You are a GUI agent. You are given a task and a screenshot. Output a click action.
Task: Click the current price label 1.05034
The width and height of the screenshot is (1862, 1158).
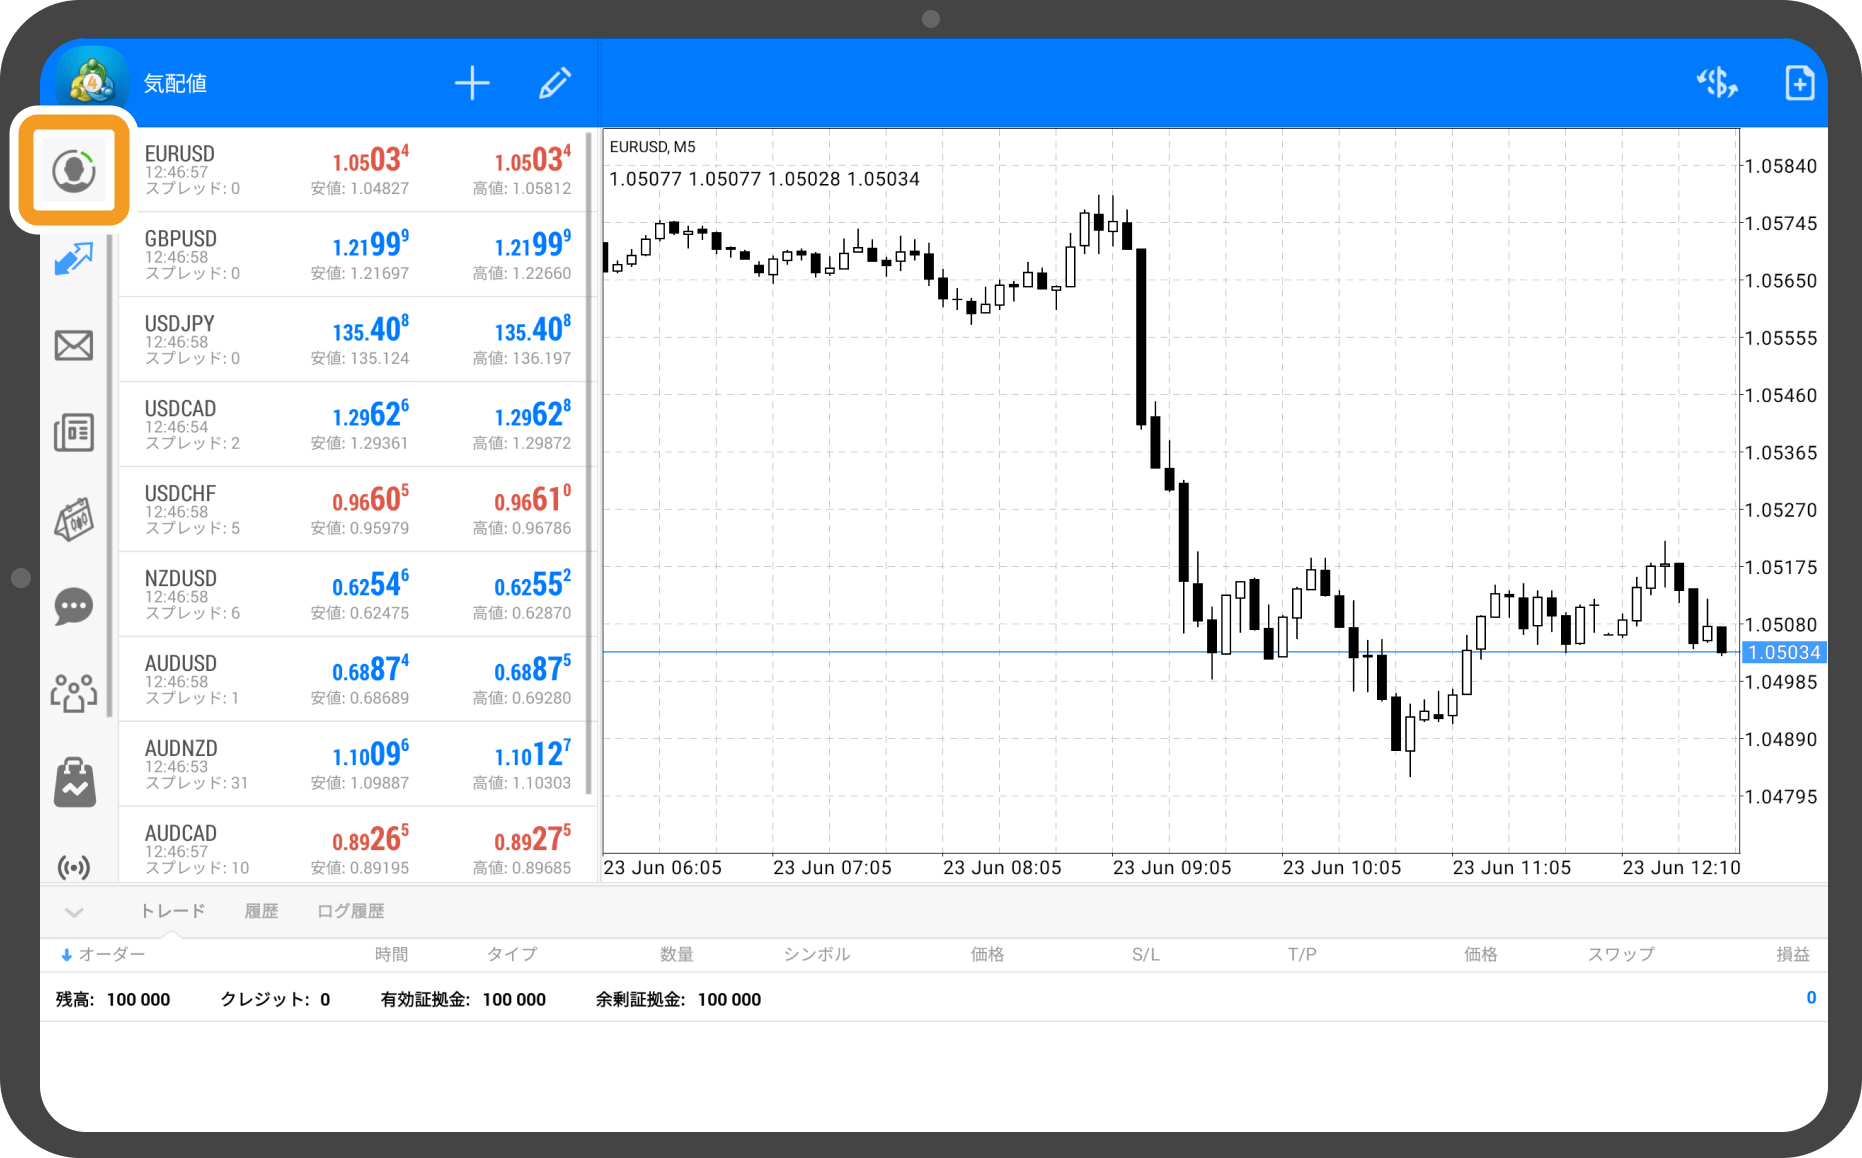[1784, 653]
